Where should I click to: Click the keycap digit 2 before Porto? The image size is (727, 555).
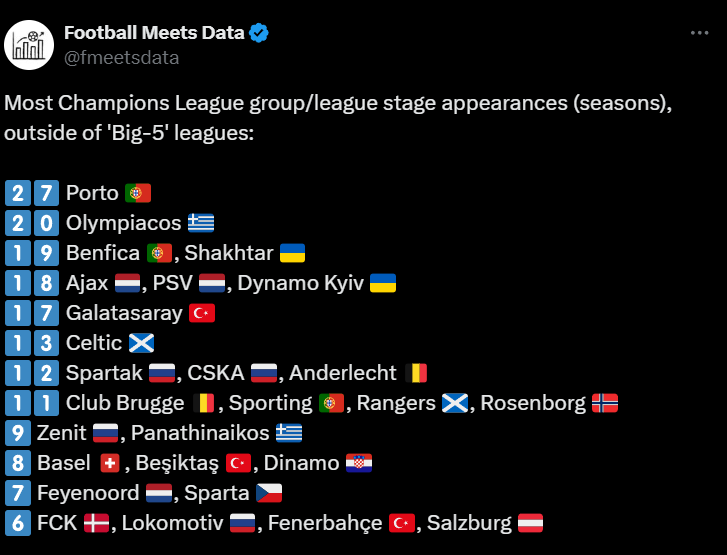point(18,193)
